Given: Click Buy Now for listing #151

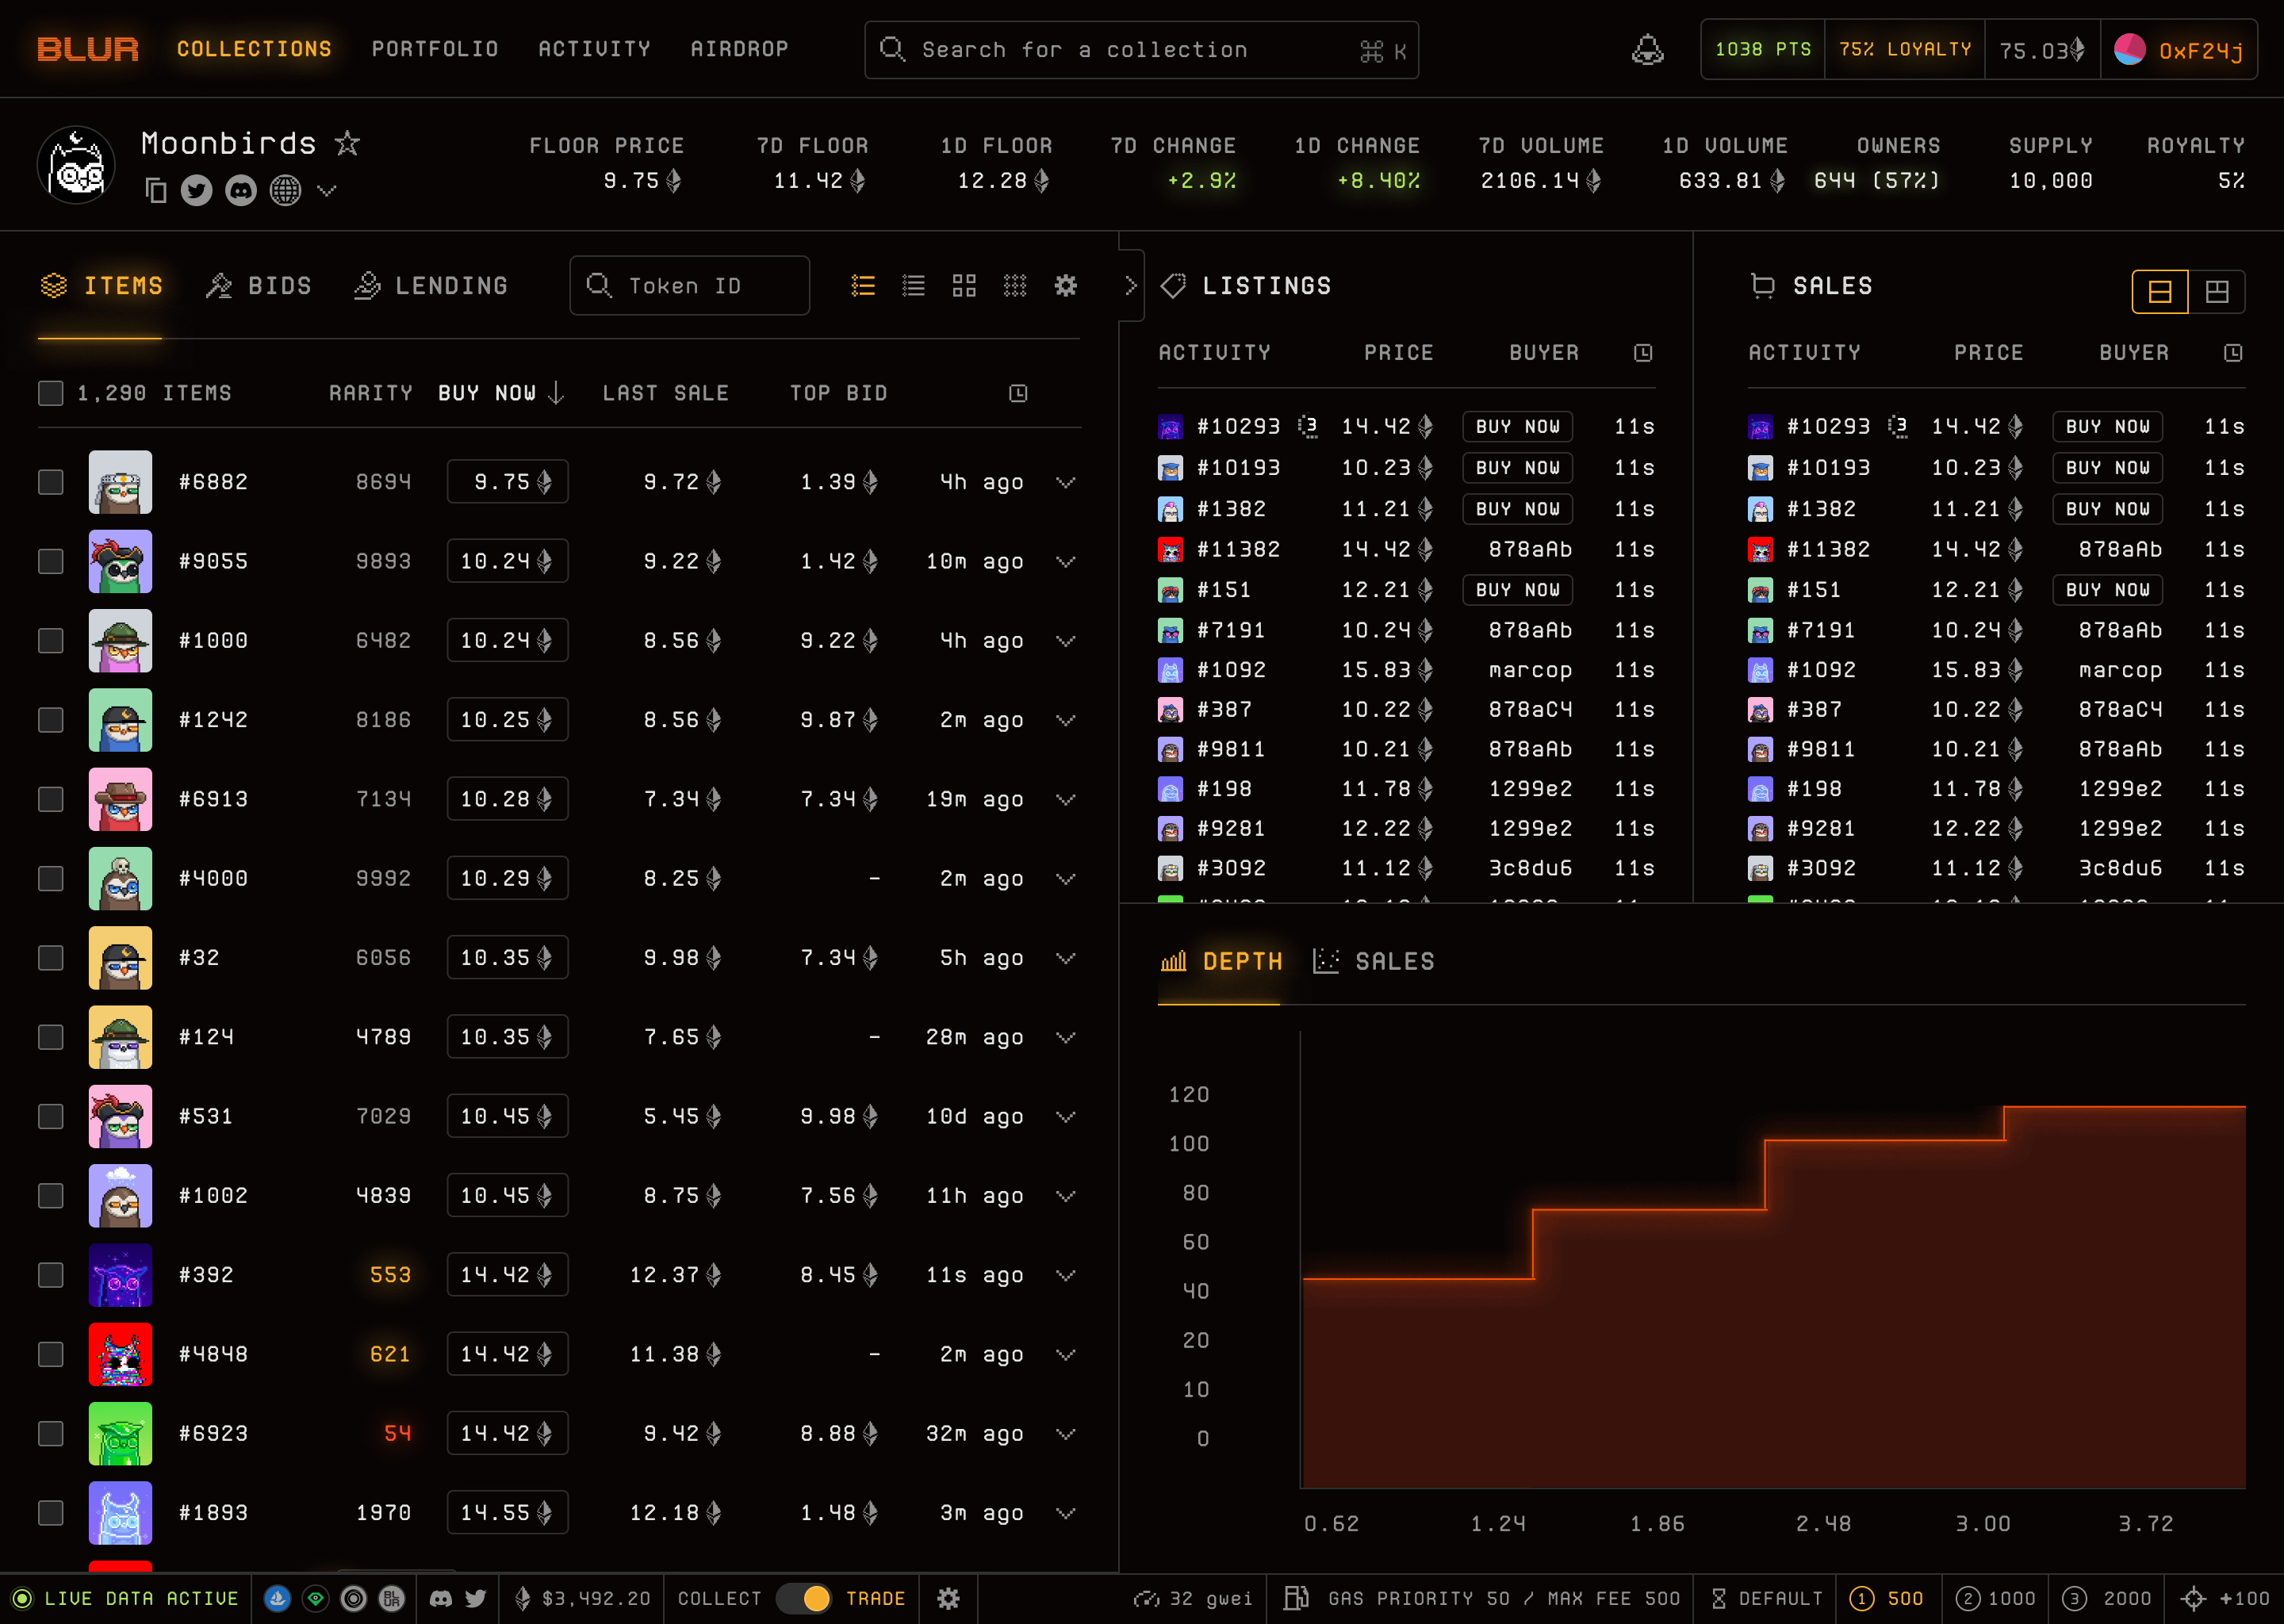Looking at the screenshot, I should (x=1517, y=589).
